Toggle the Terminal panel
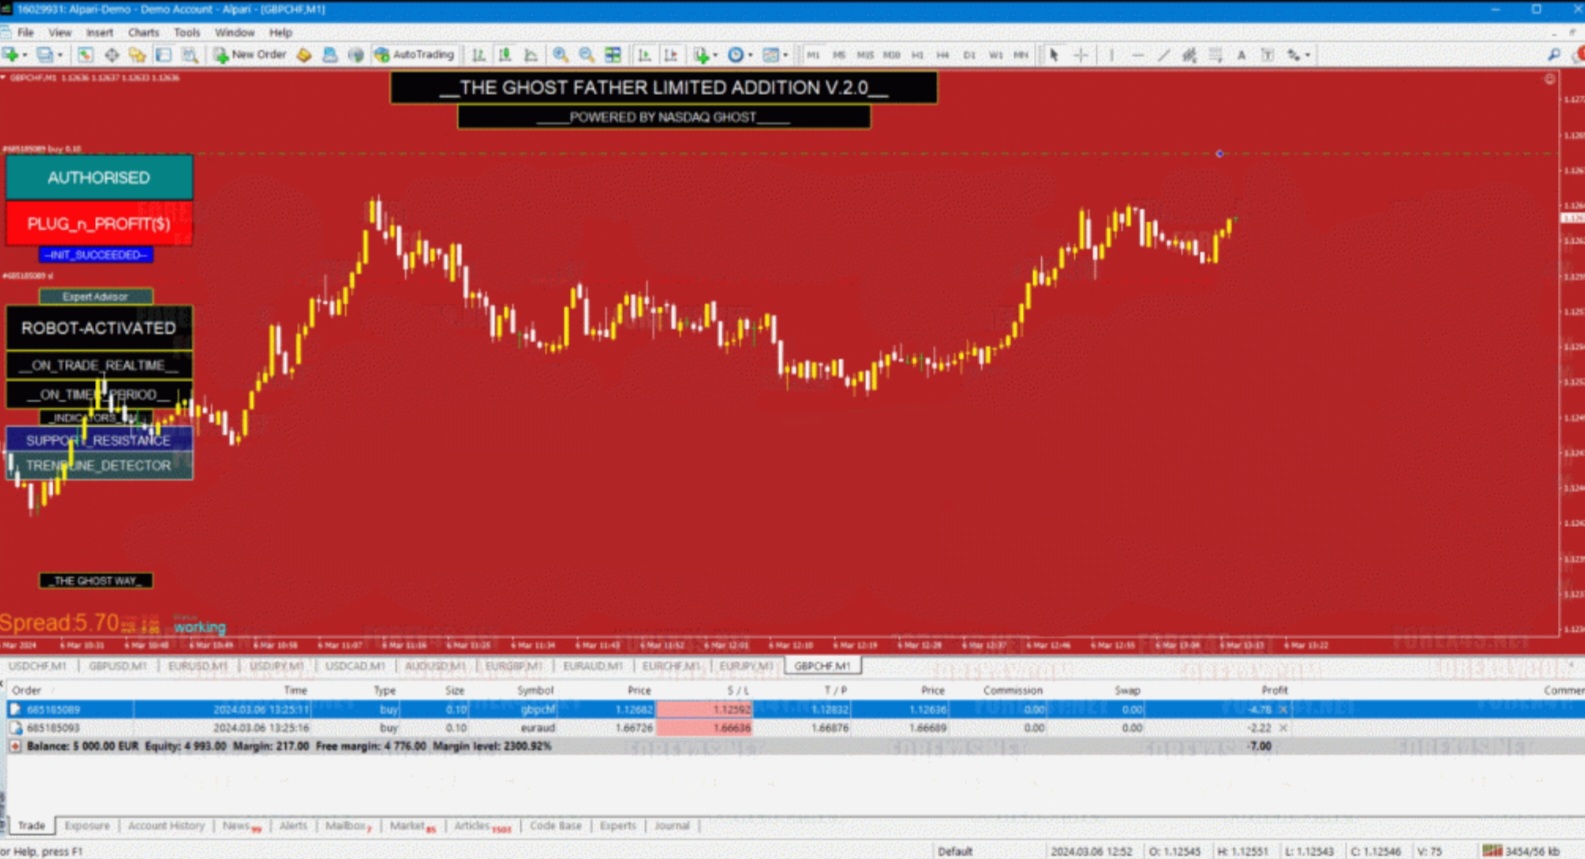The image size is (1585, 859). click(x=163, y=55)
